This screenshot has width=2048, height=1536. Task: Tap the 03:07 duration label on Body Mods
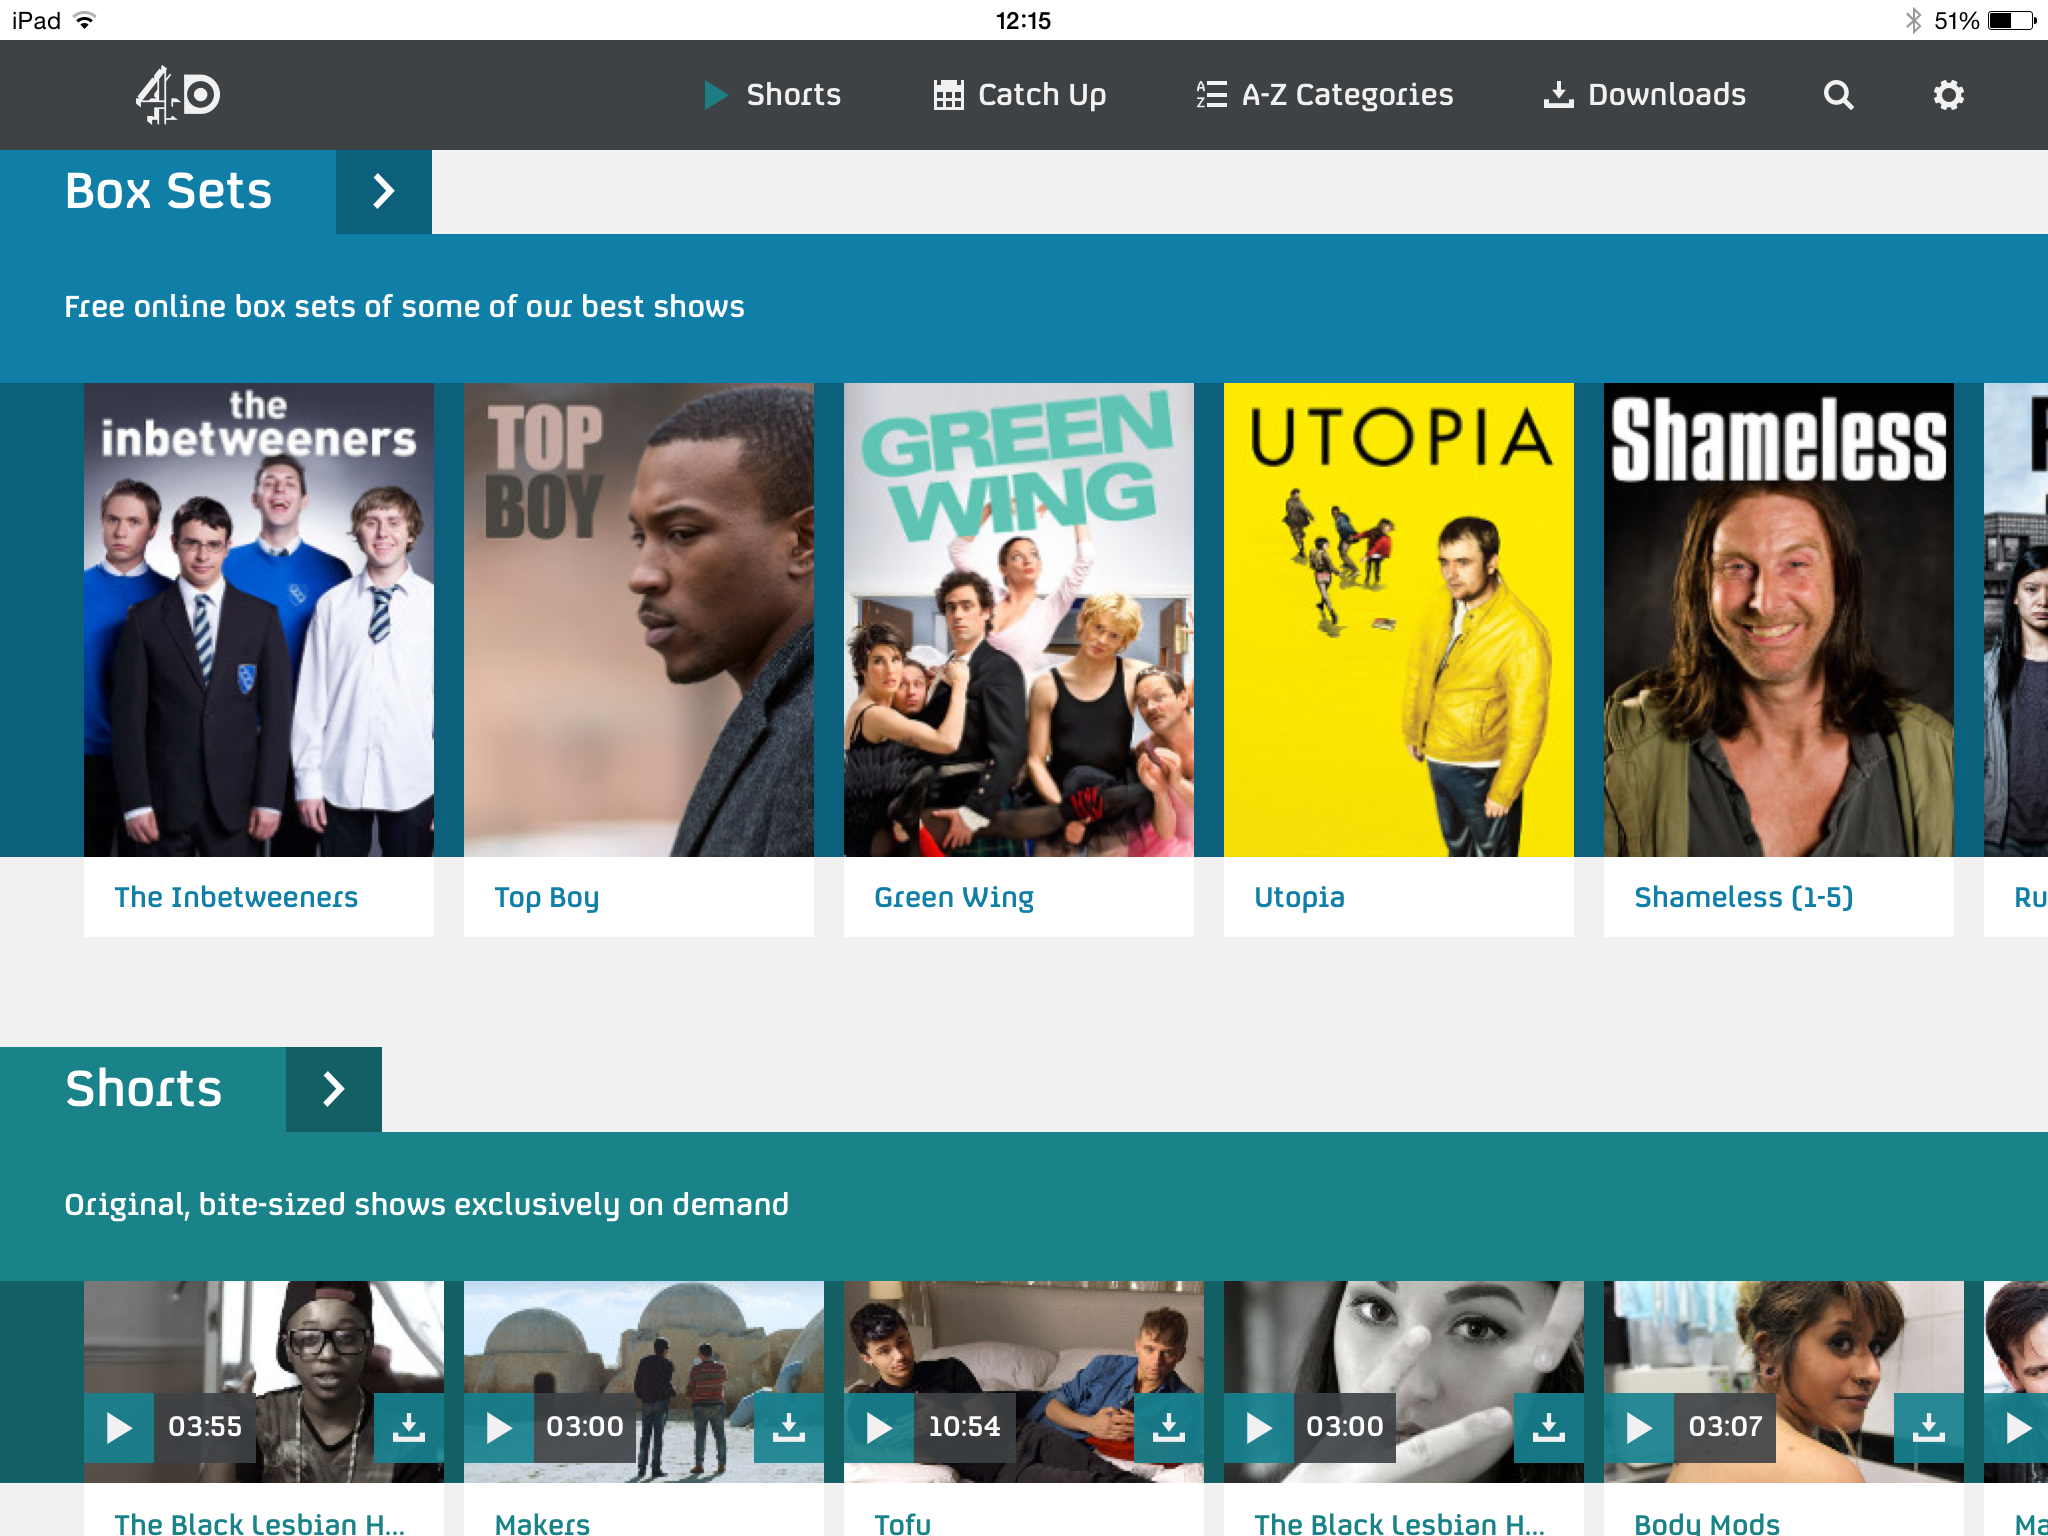click(x=1727, y=1428)
